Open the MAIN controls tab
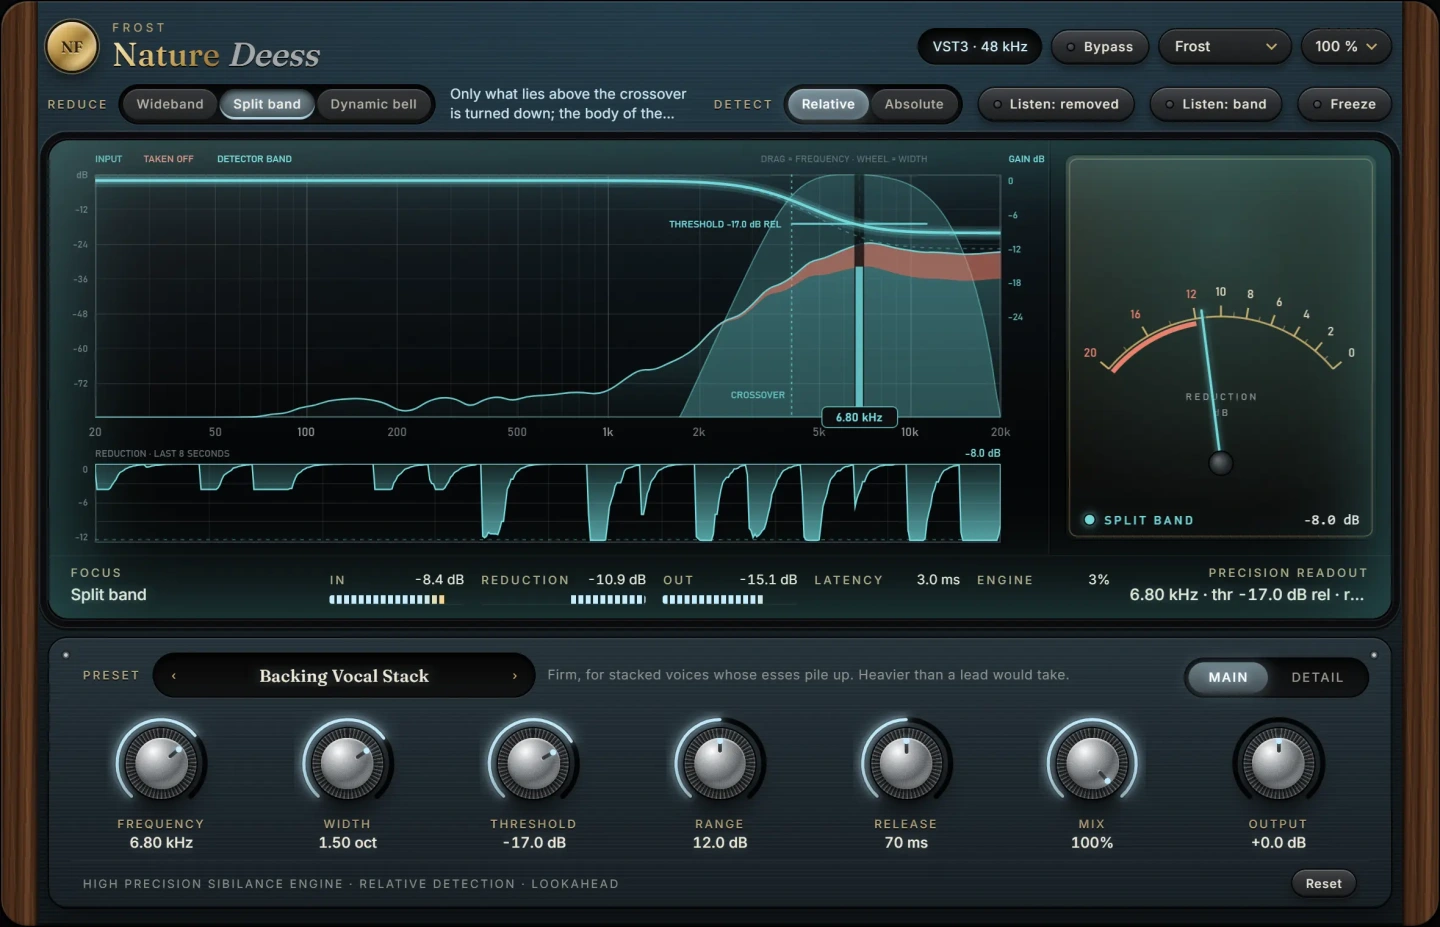The width and height of the screenshot is (1440, 927). pyautogui.click(x=1228, y=677)
